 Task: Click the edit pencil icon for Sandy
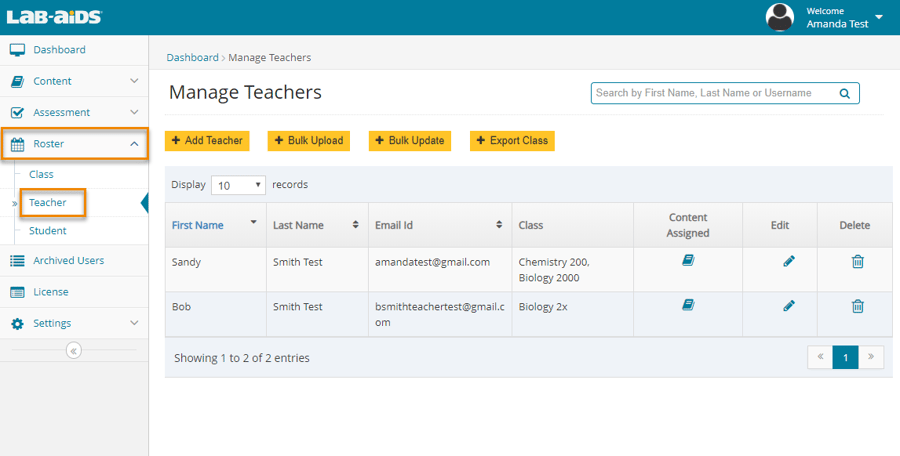[x=789, y=261]
